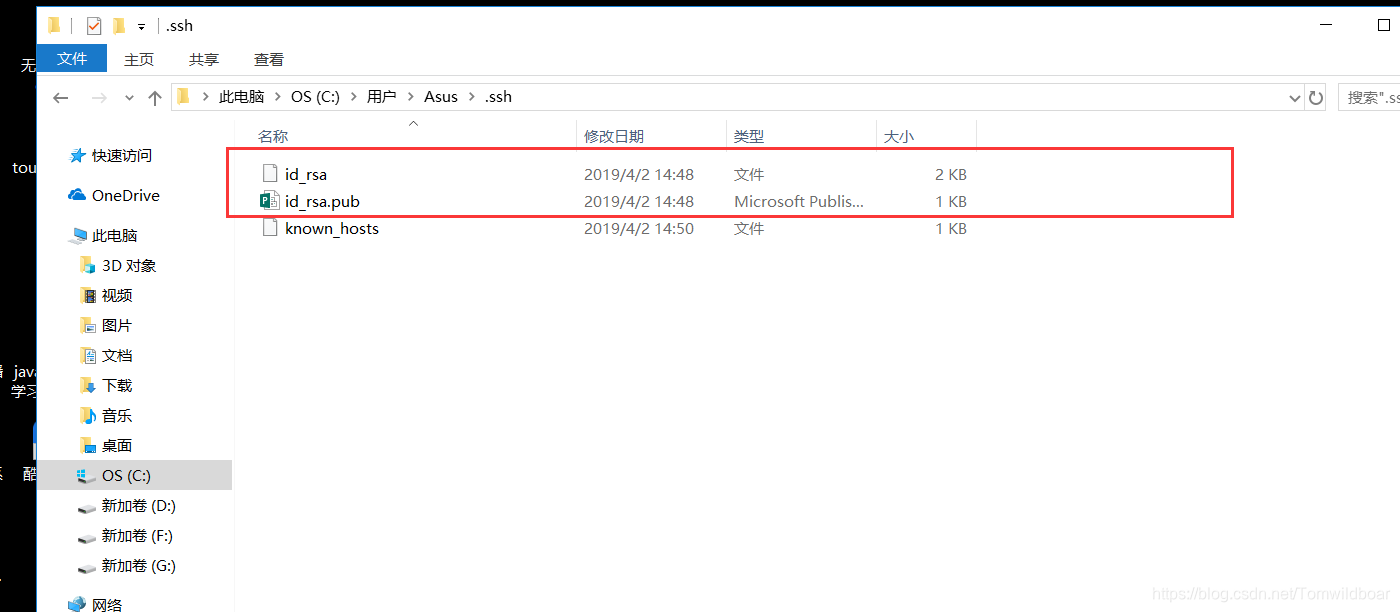
Task: Sort files by the 大小 column header
Action: (x=899, y=136)
